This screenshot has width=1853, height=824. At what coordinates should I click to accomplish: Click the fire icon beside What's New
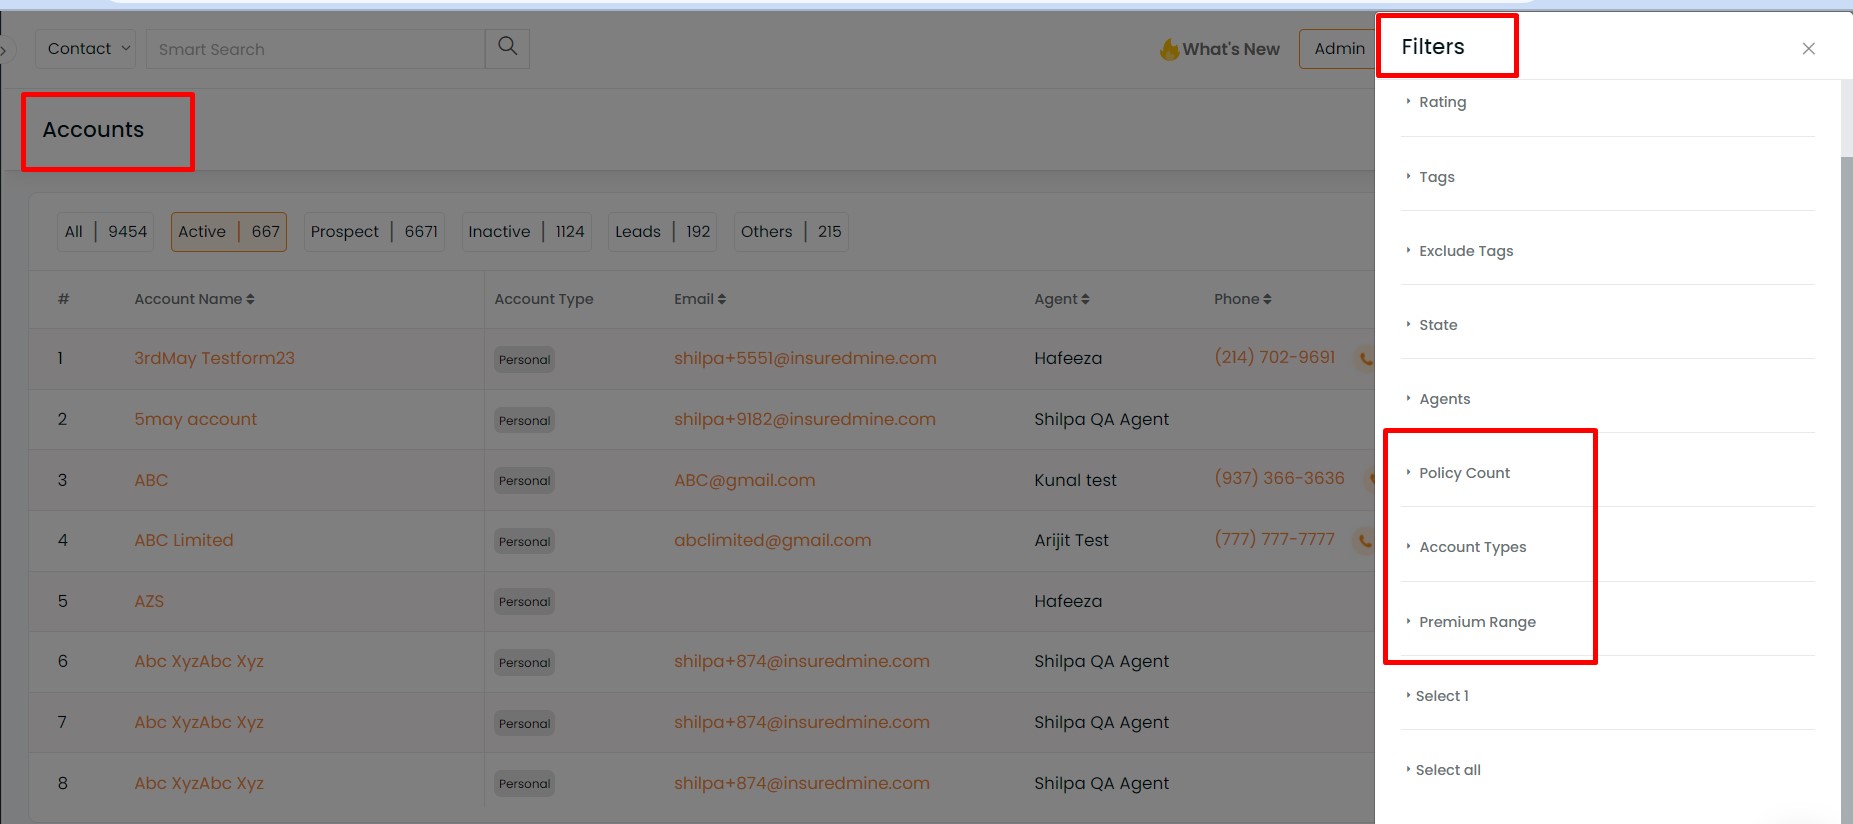tap(1168, 49)
